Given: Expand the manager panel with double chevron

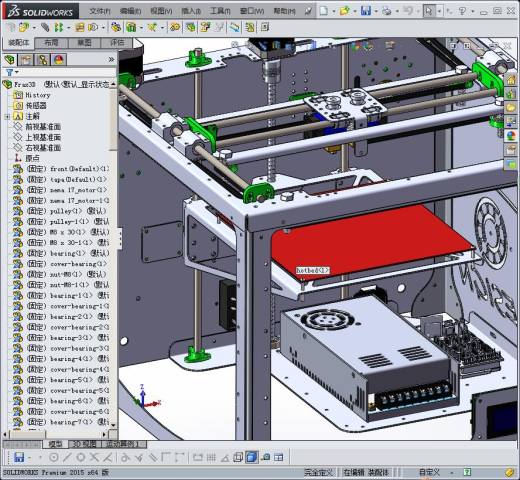Looking at the screenshot, I should (111, 60).
